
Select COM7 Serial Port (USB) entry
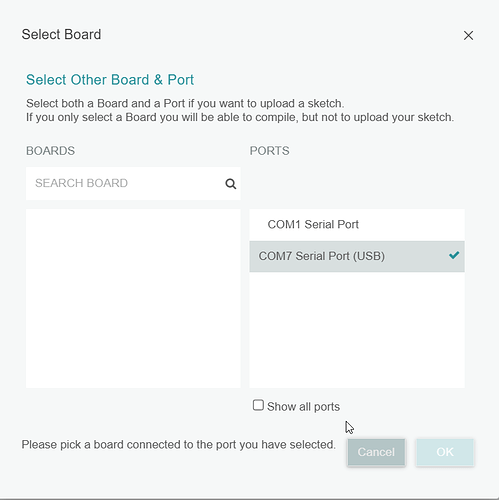(357, 256)
